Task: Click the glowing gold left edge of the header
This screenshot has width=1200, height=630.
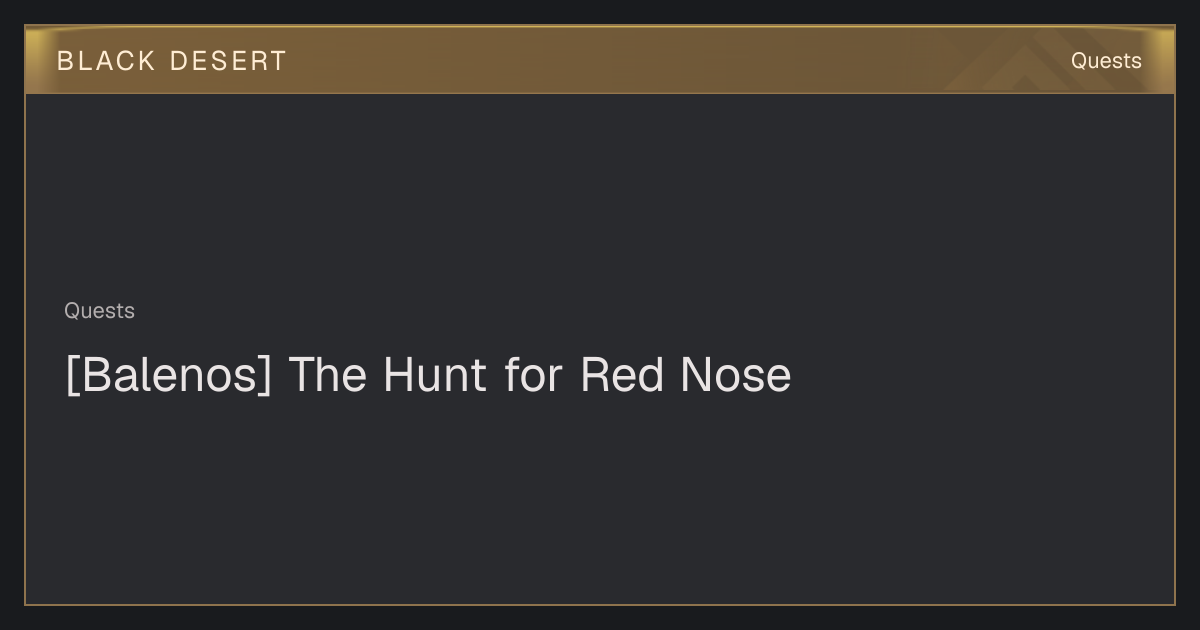Action: [x=35, y=60]
